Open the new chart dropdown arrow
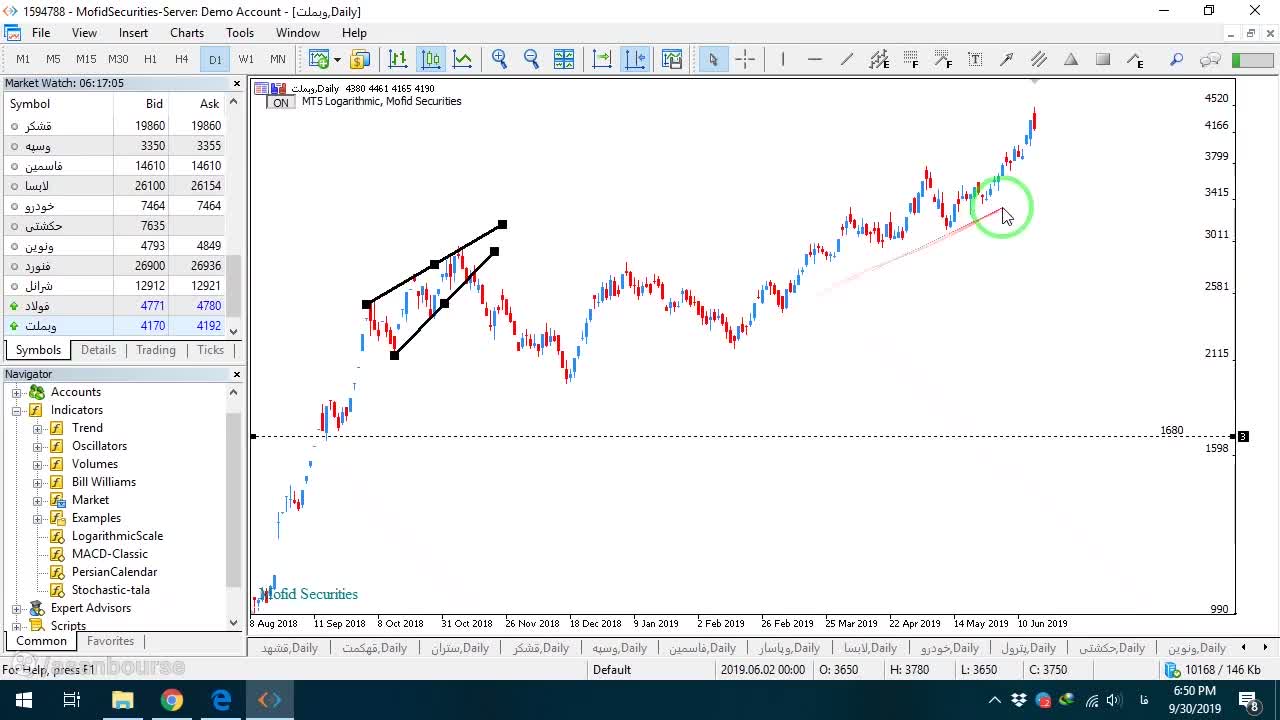 [337, 59]
